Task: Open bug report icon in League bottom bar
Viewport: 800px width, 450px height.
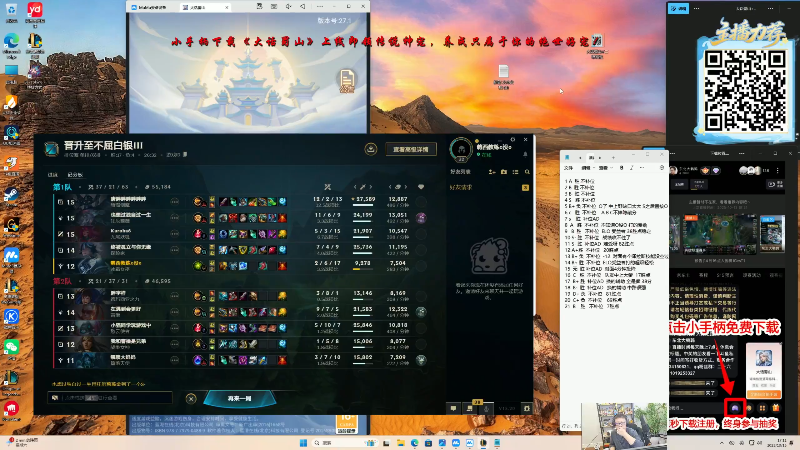Action: (527, 408)
